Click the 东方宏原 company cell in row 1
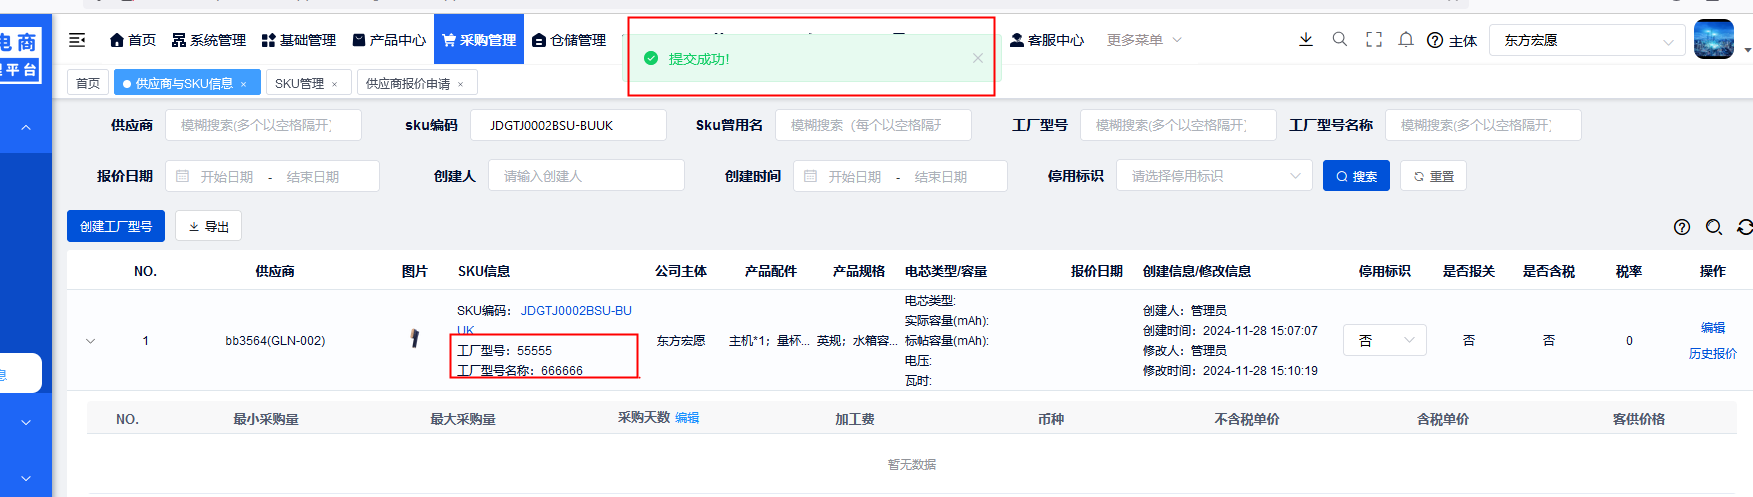 (681, 341)
